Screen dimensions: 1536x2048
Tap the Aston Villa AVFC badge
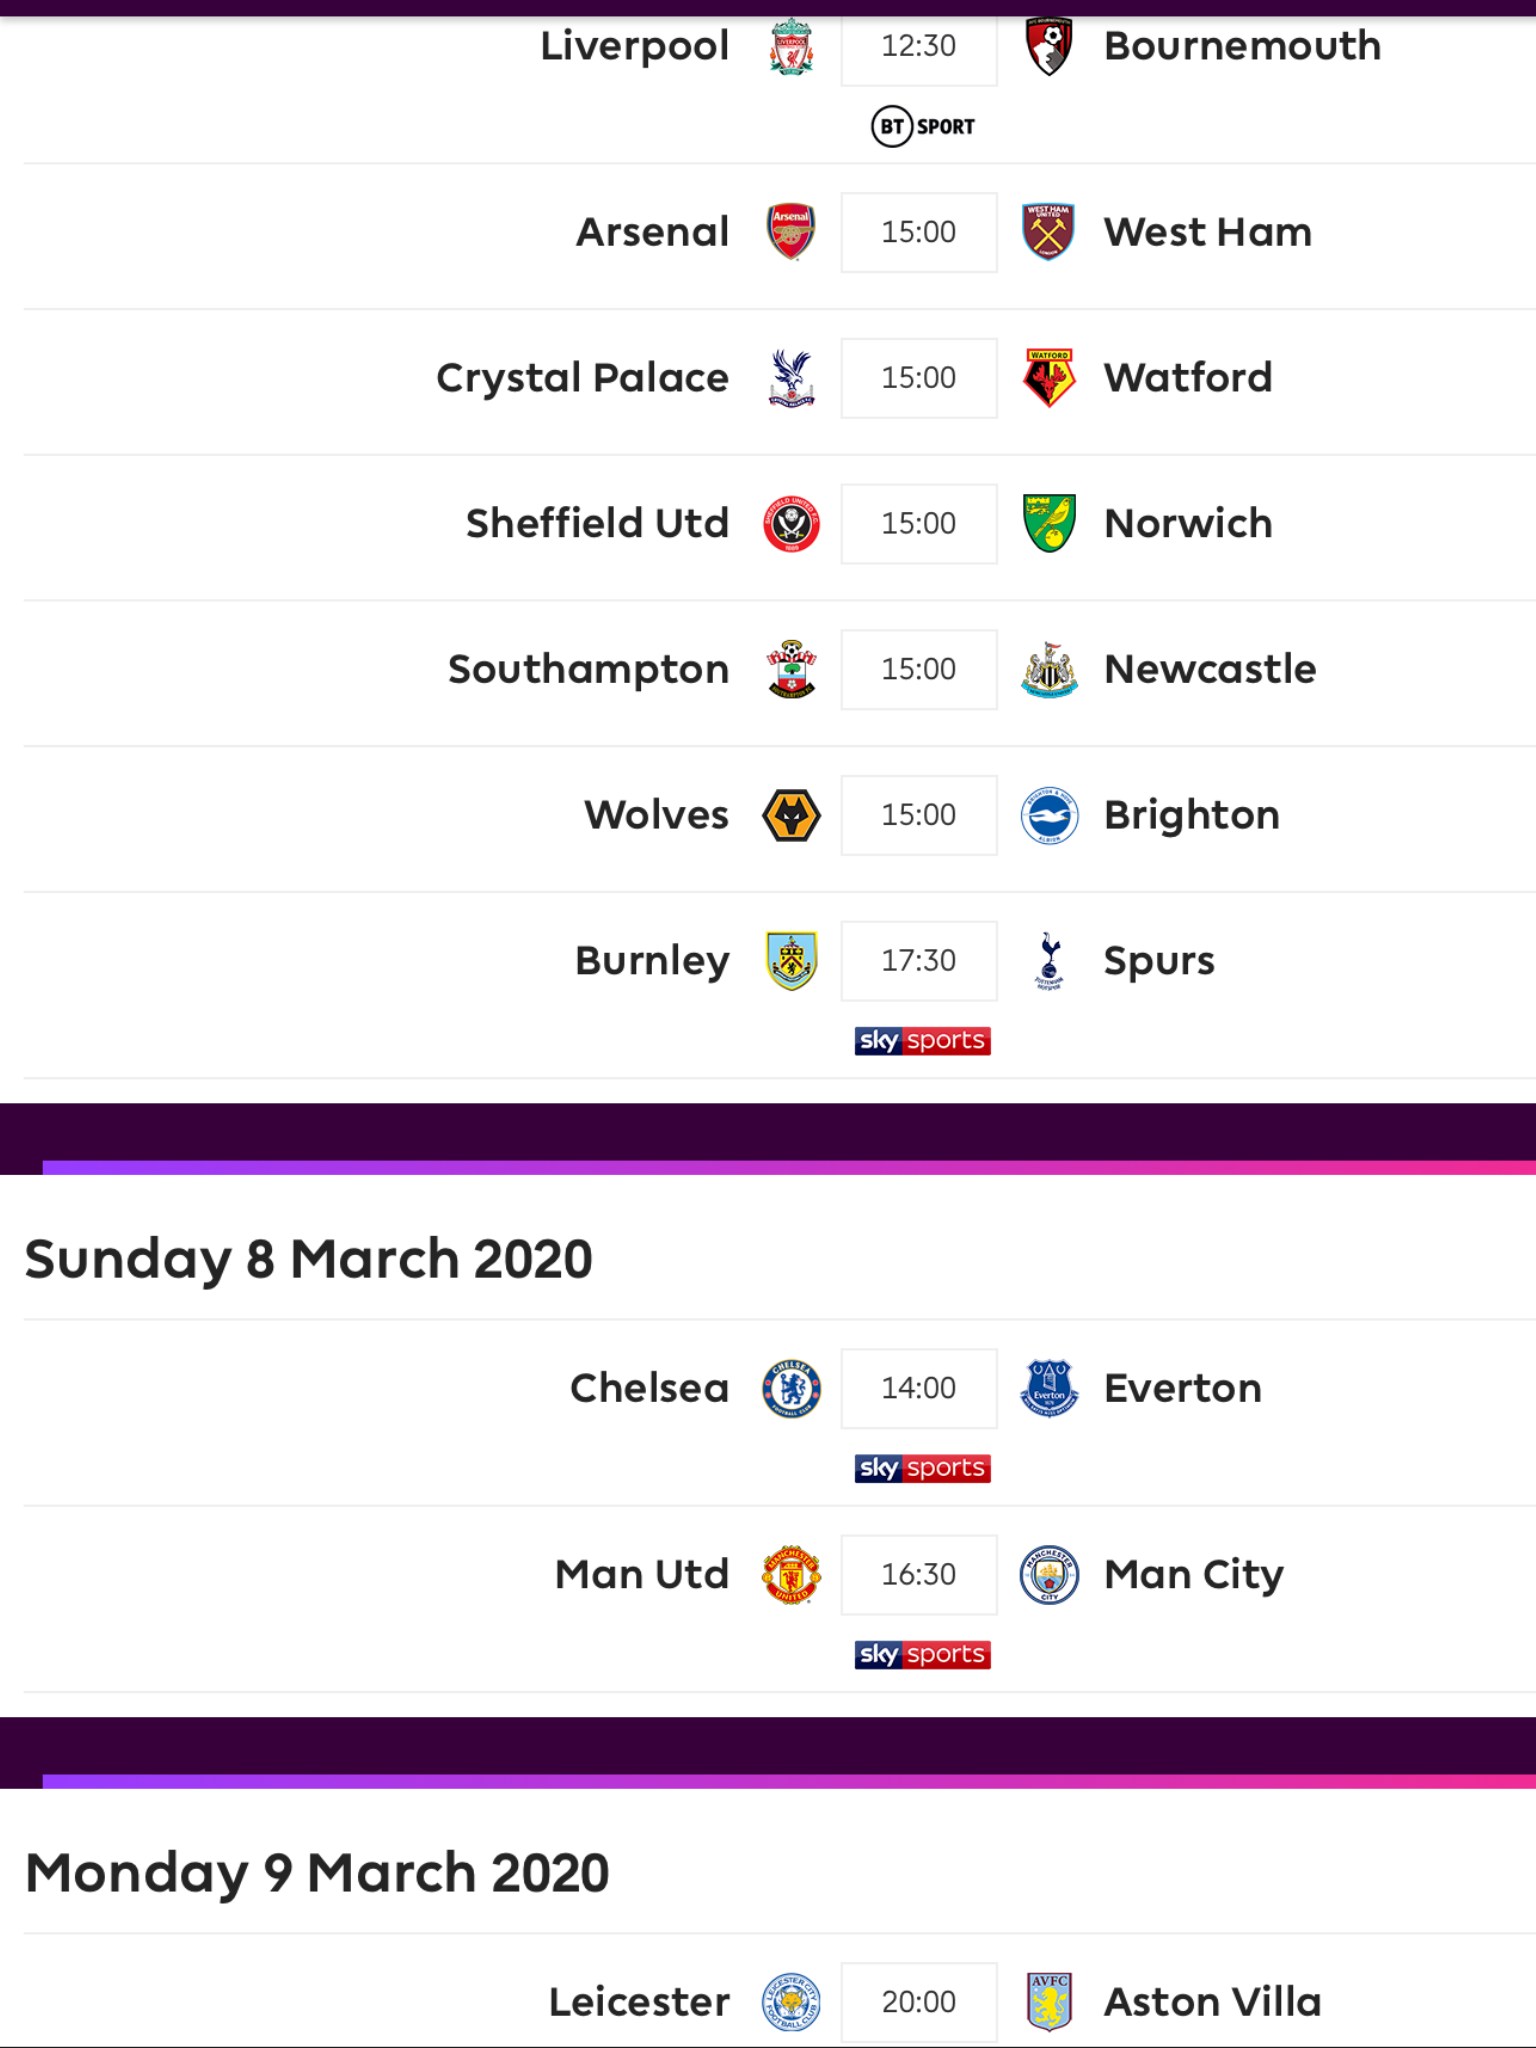pyautogui.click(x=1049, y=2001)
